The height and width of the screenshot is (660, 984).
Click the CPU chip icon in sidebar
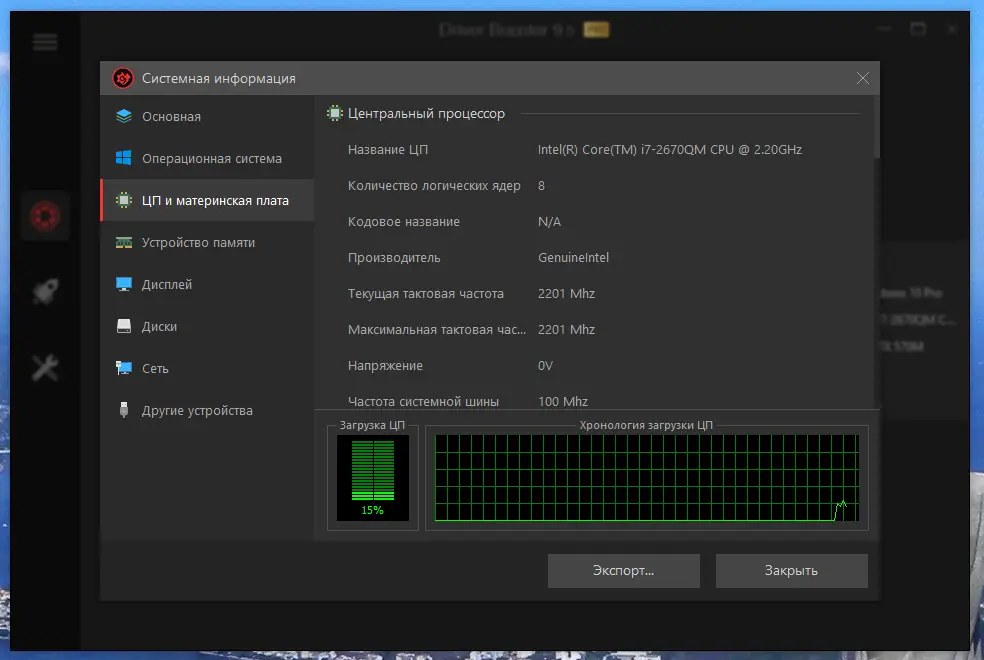pyautogui.click(x=124, y=200)
